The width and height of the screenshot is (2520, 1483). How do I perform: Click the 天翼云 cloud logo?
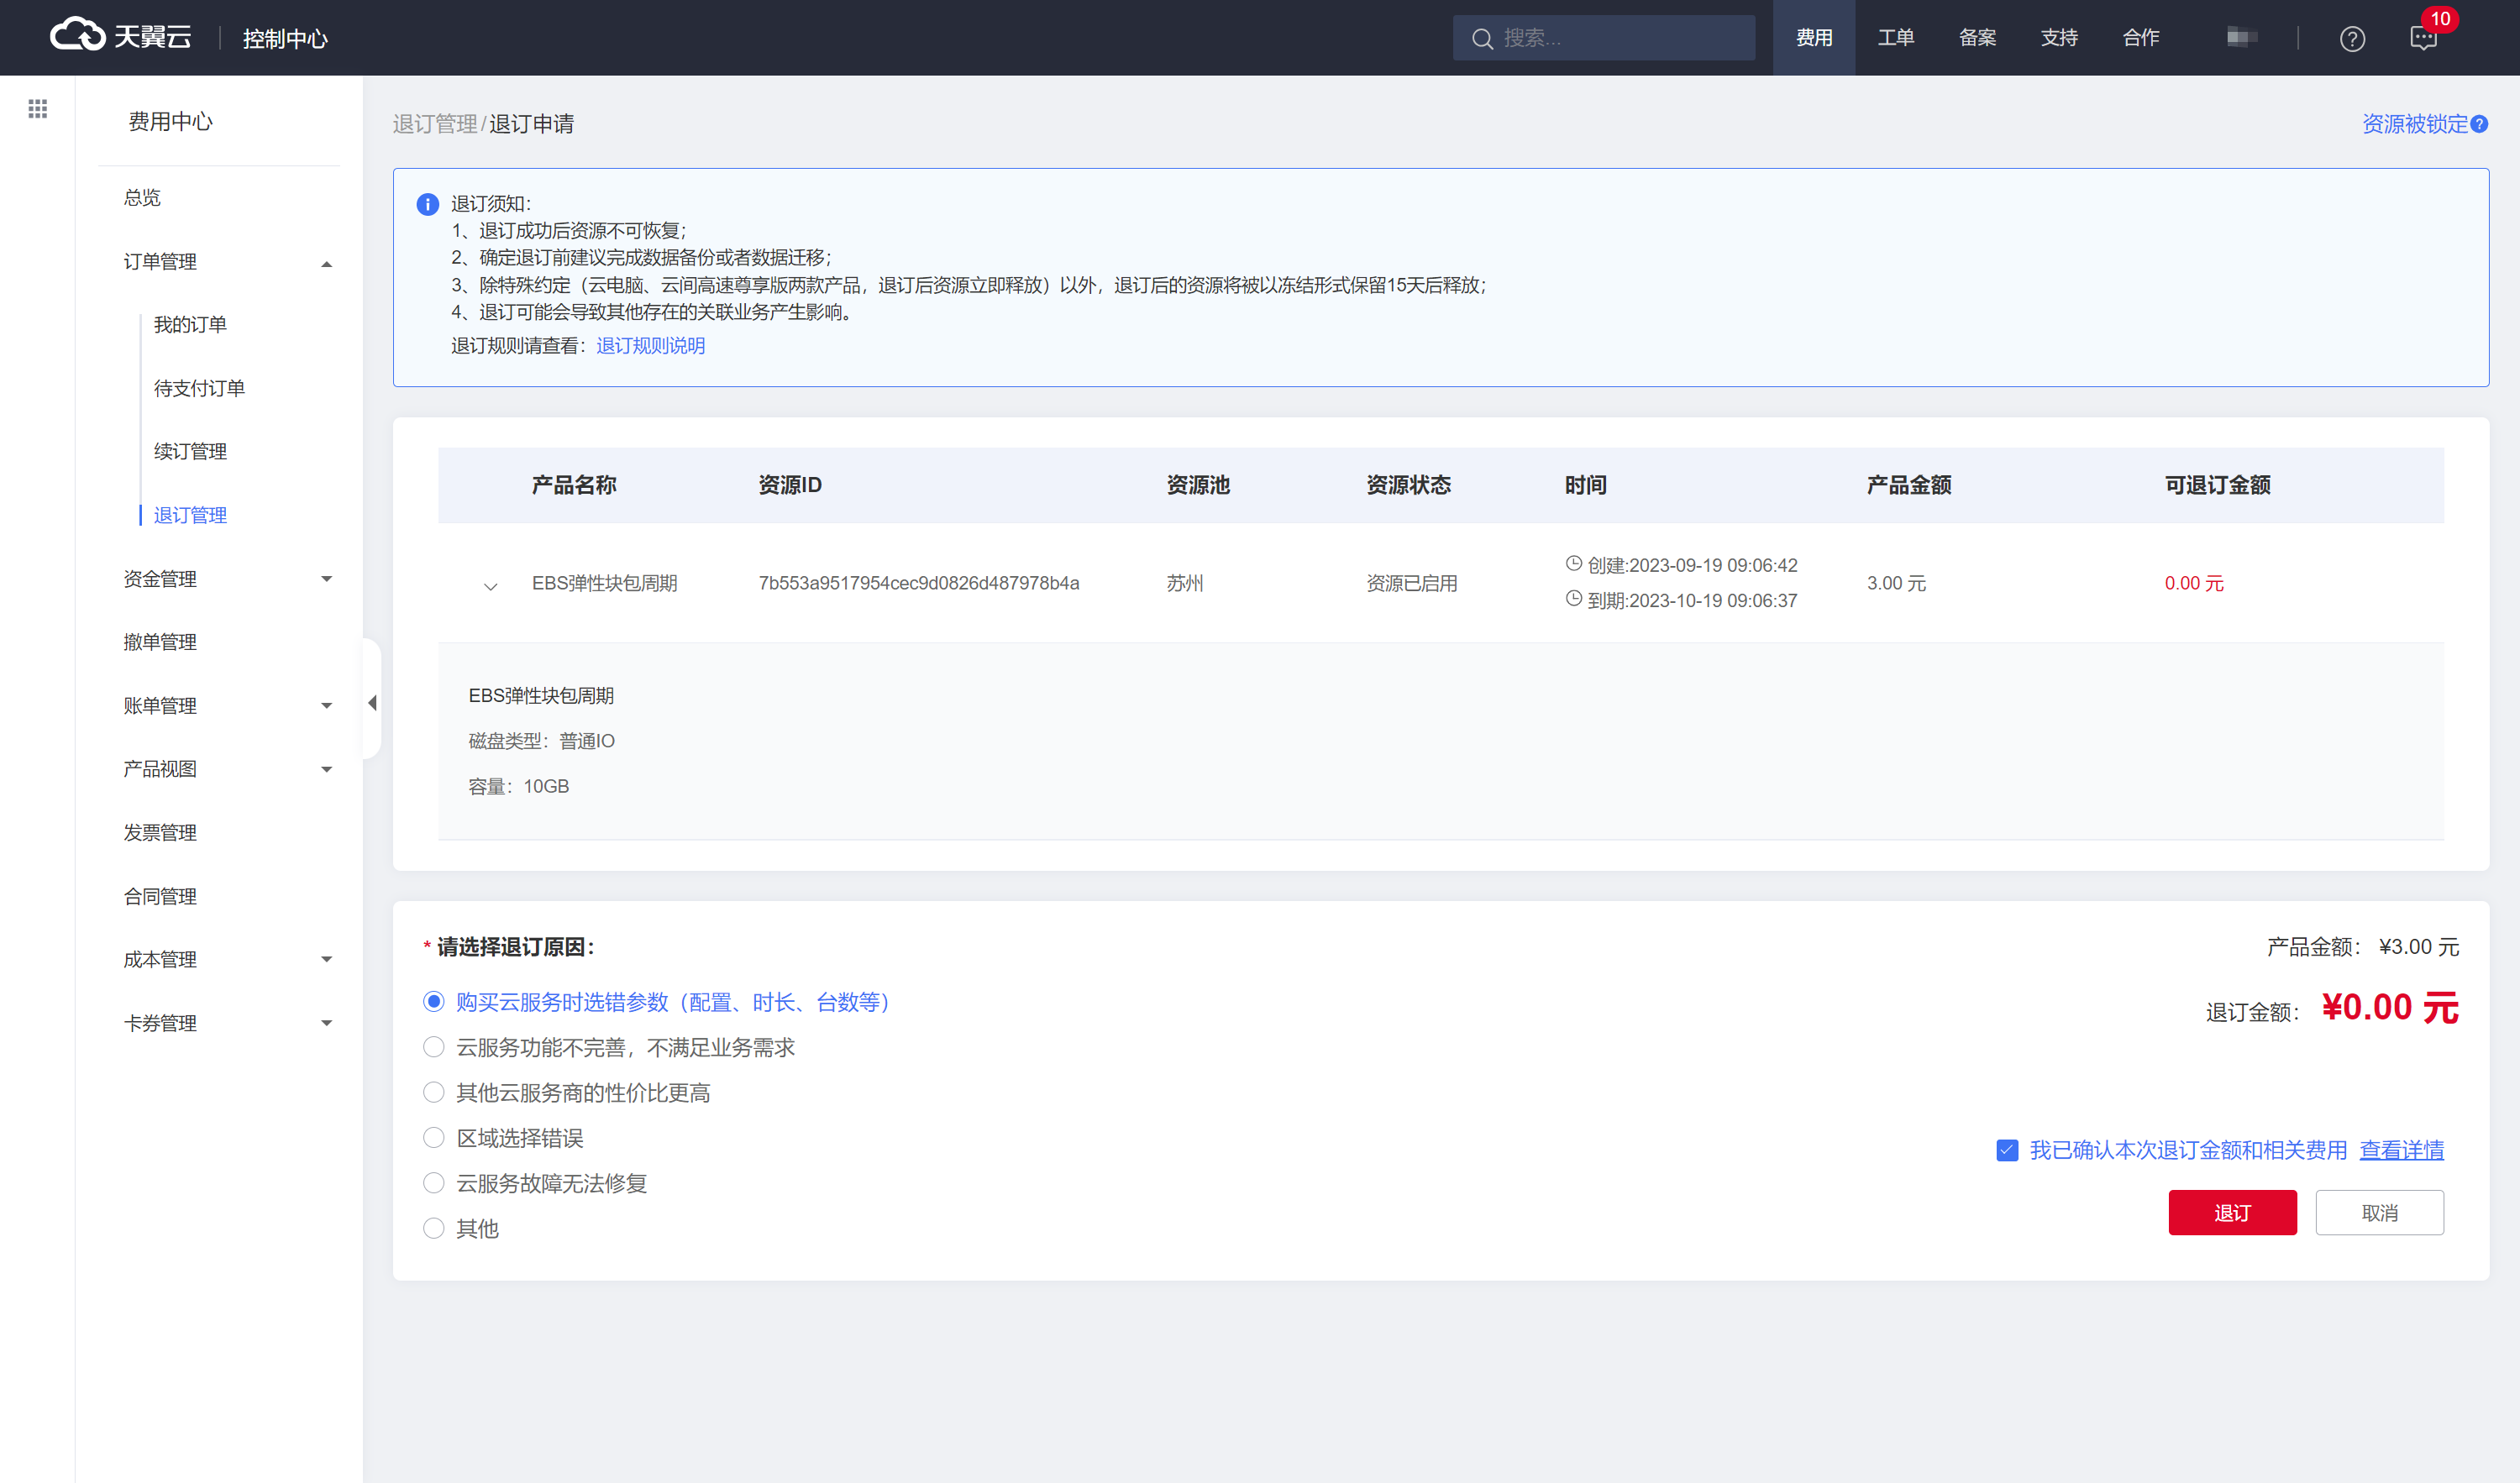coord(78,36)
